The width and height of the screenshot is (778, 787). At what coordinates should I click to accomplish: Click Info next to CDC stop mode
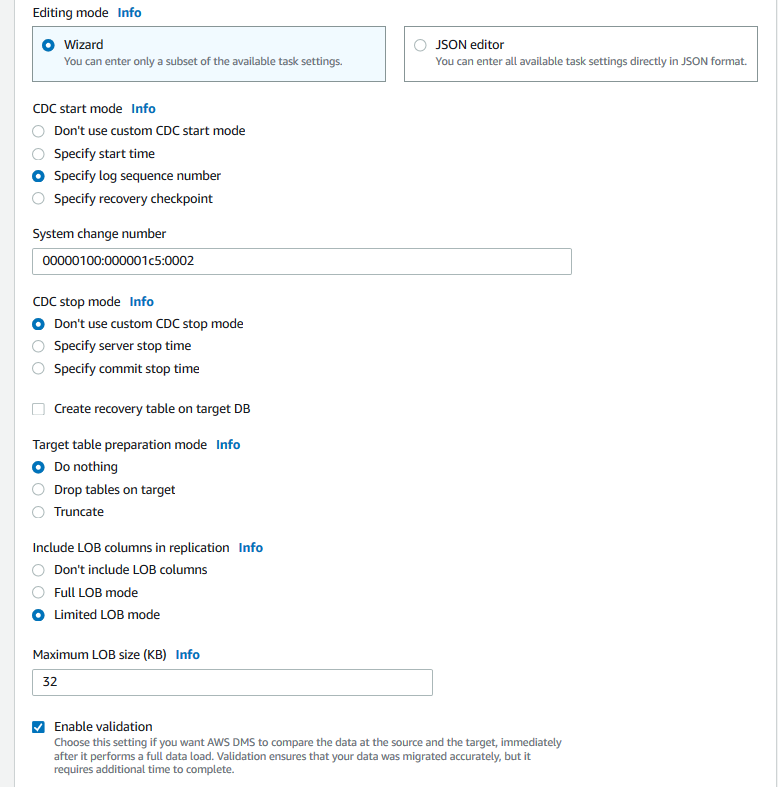point(141,302)
